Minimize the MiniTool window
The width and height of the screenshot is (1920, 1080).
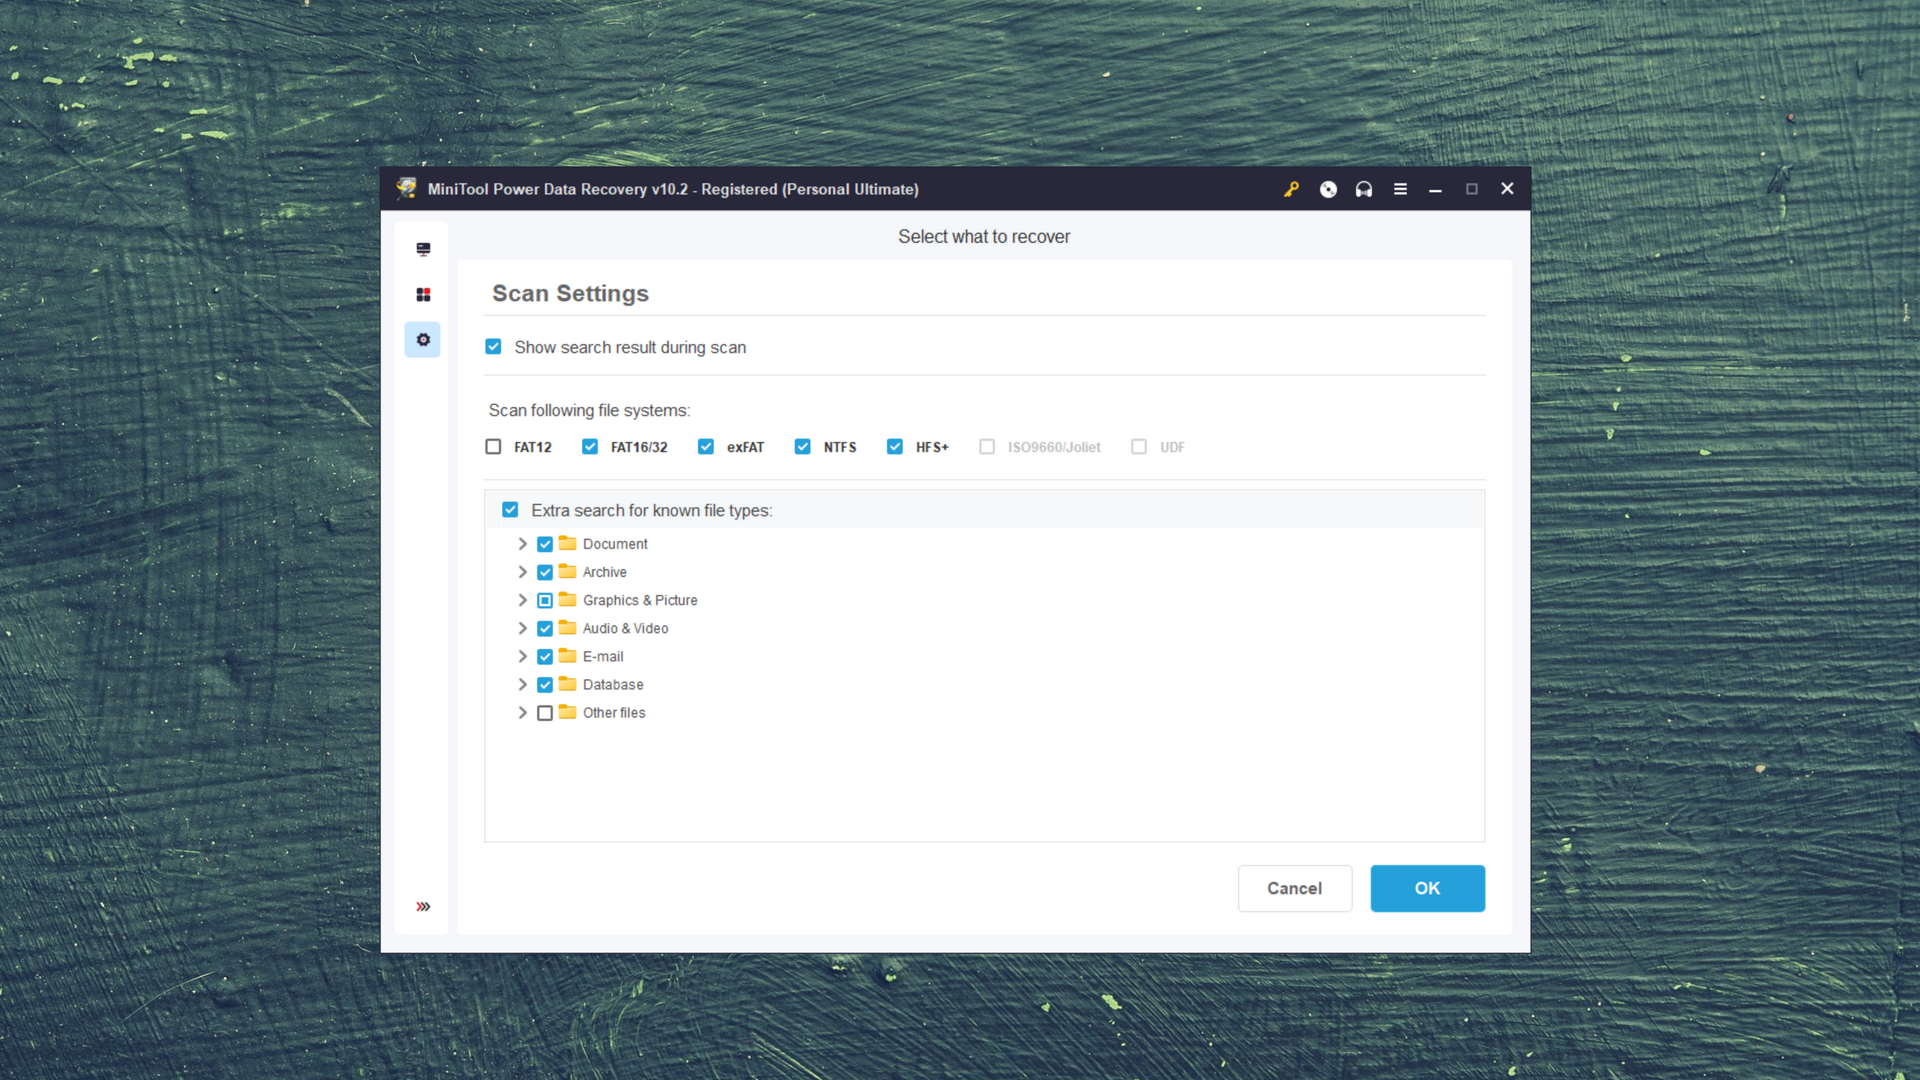1435,189
